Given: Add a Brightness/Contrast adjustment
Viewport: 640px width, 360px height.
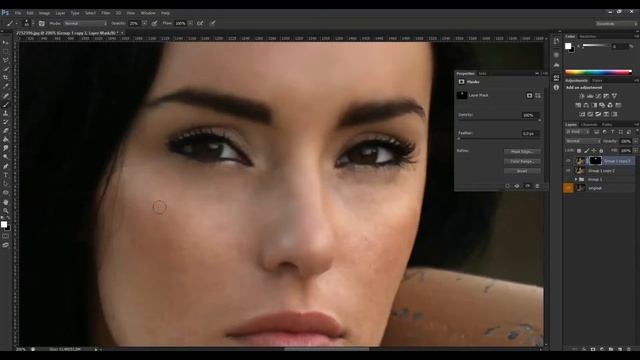Looking at the screenshot, I should pyautogui.click(x=582, y=96).
